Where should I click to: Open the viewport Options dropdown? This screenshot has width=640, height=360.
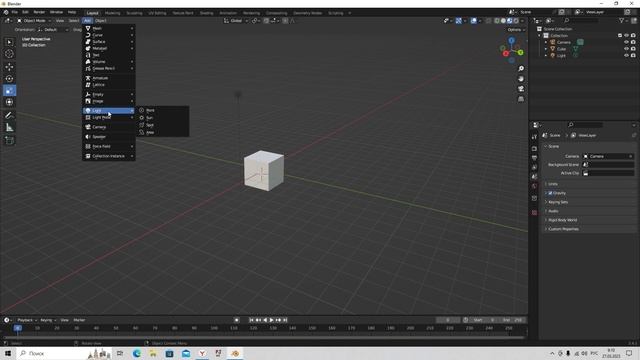(516, 30)
